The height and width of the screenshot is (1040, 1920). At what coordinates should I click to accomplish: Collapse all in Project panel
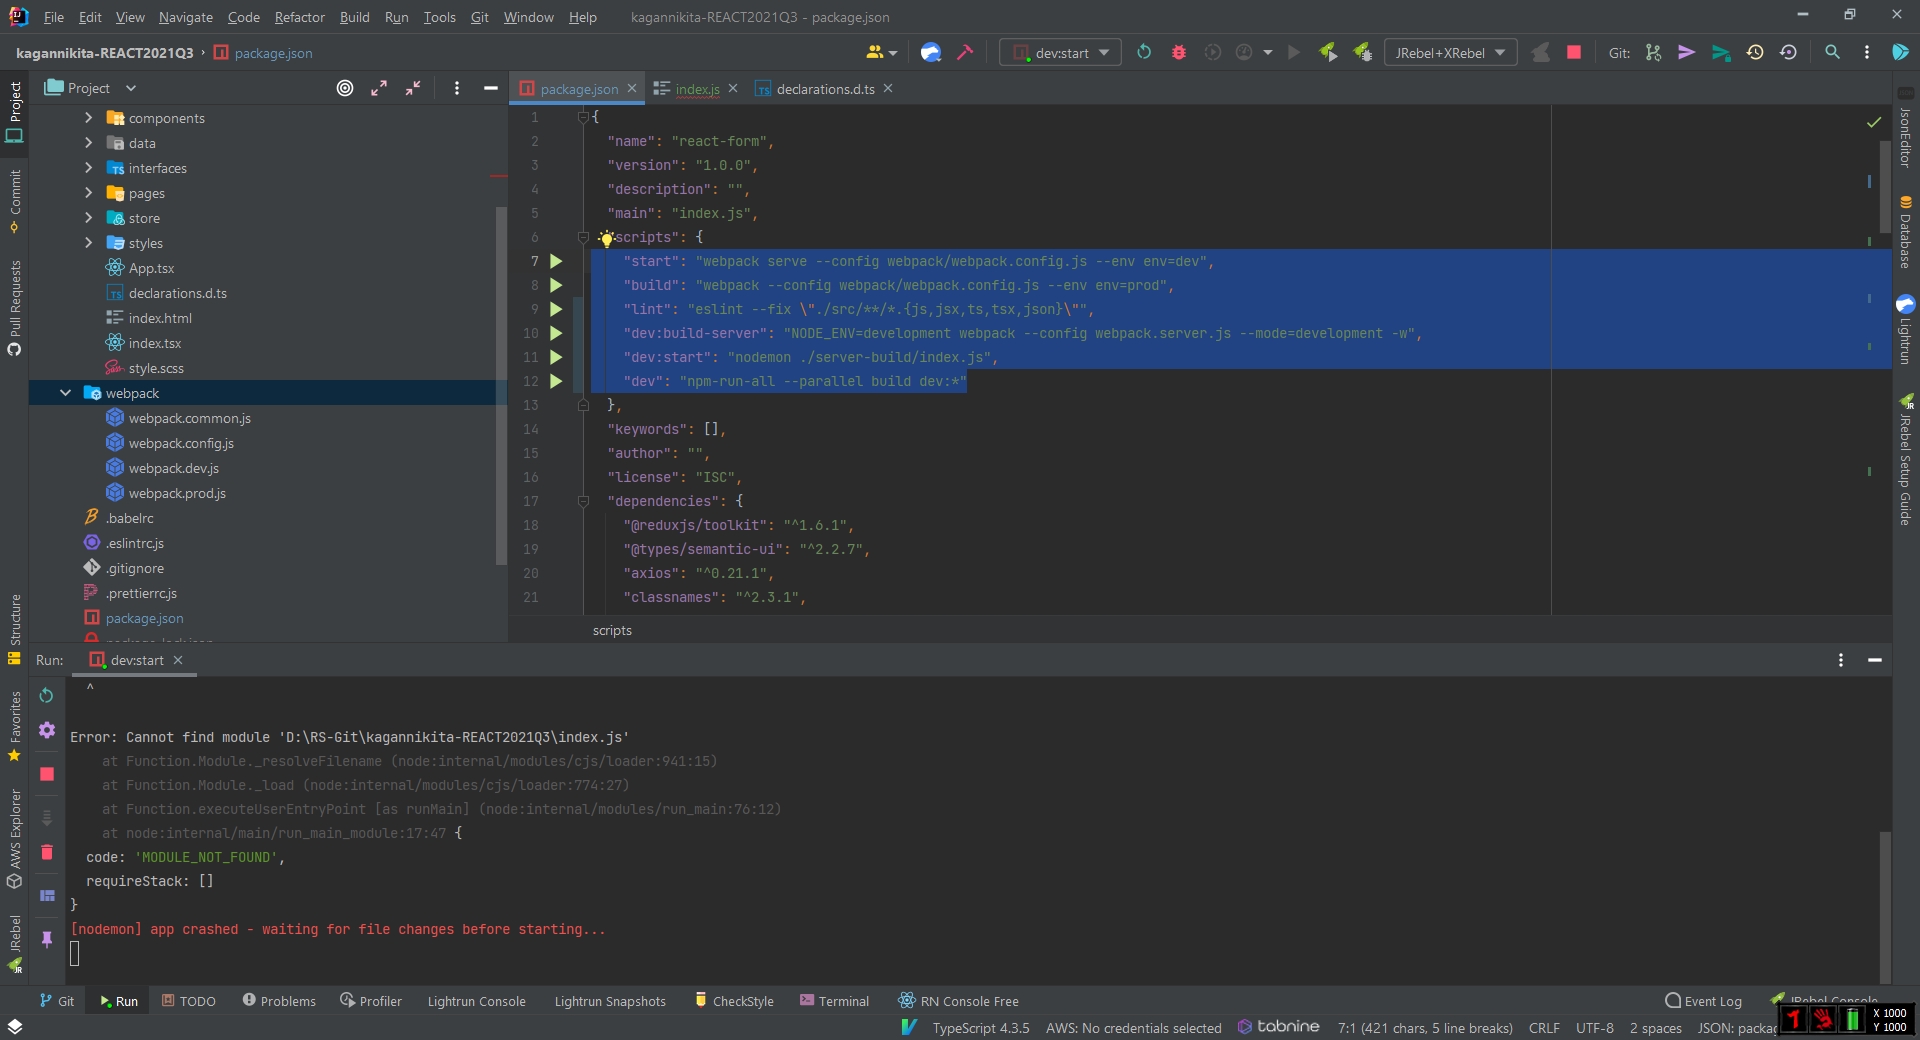click(x=413, y=89)
